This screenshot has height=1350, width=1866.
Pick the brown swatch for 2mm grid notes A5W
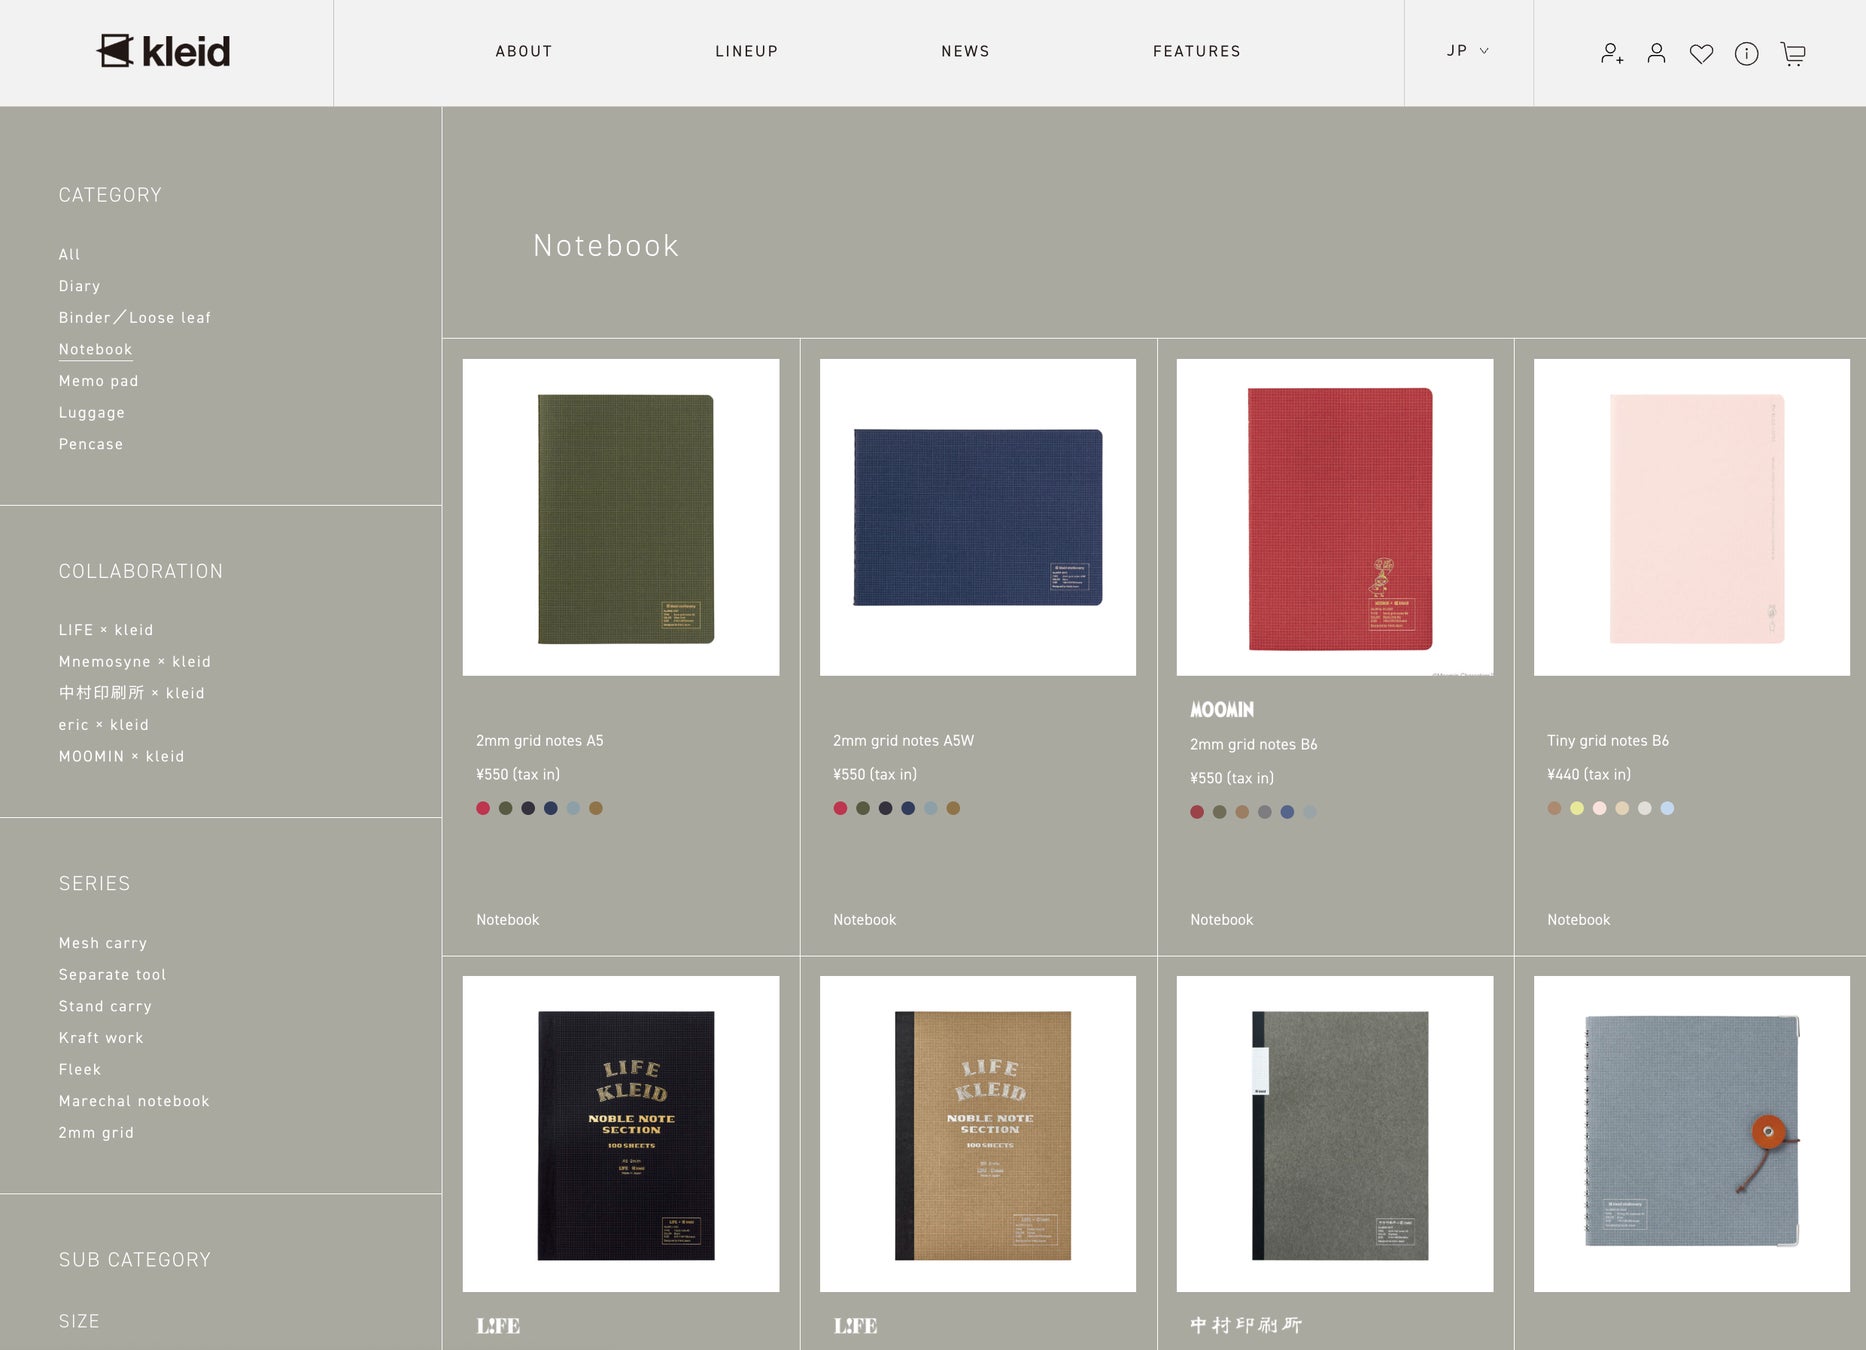point(953,808)
